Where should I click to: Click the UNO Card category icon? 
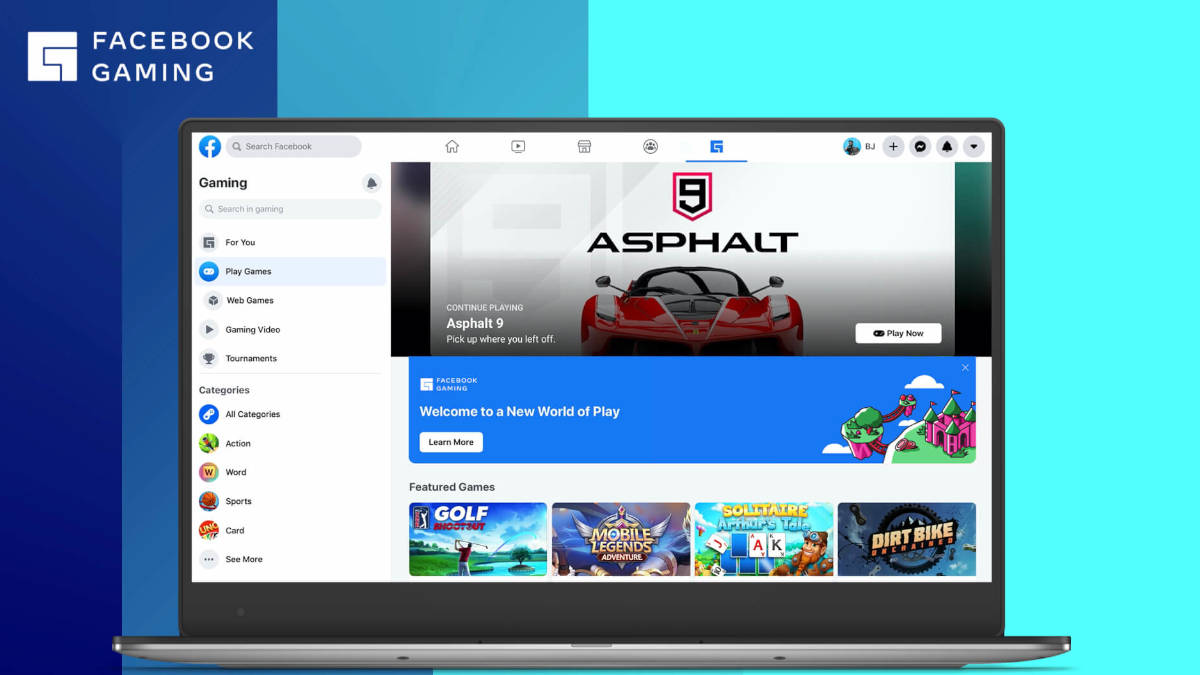[x=209, y=530]
